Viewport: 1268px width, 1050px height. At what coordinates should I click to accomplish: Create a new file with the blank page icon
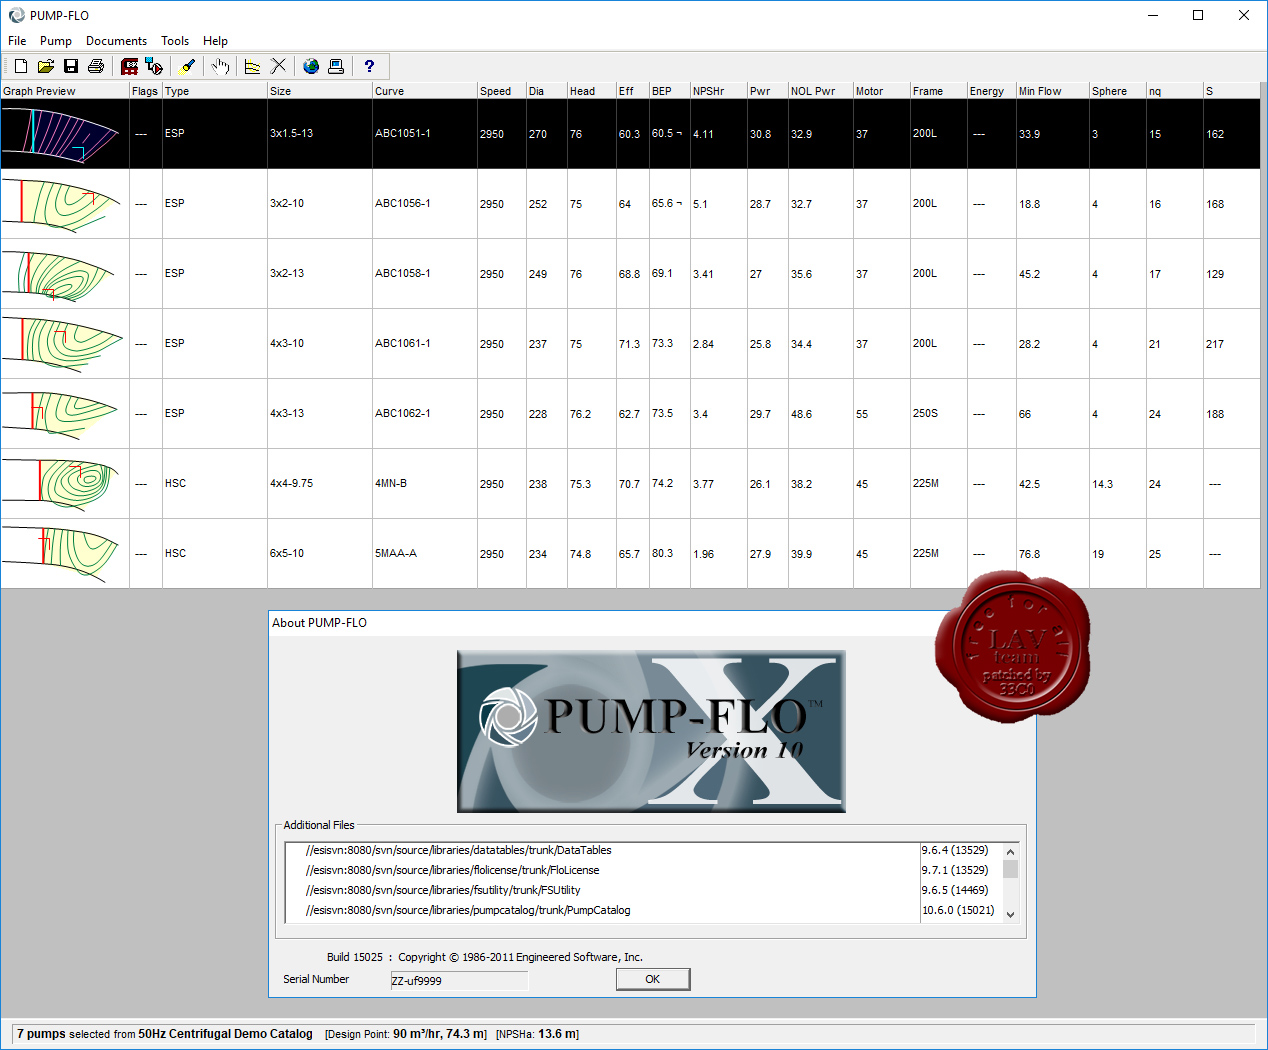coord(21,66)
